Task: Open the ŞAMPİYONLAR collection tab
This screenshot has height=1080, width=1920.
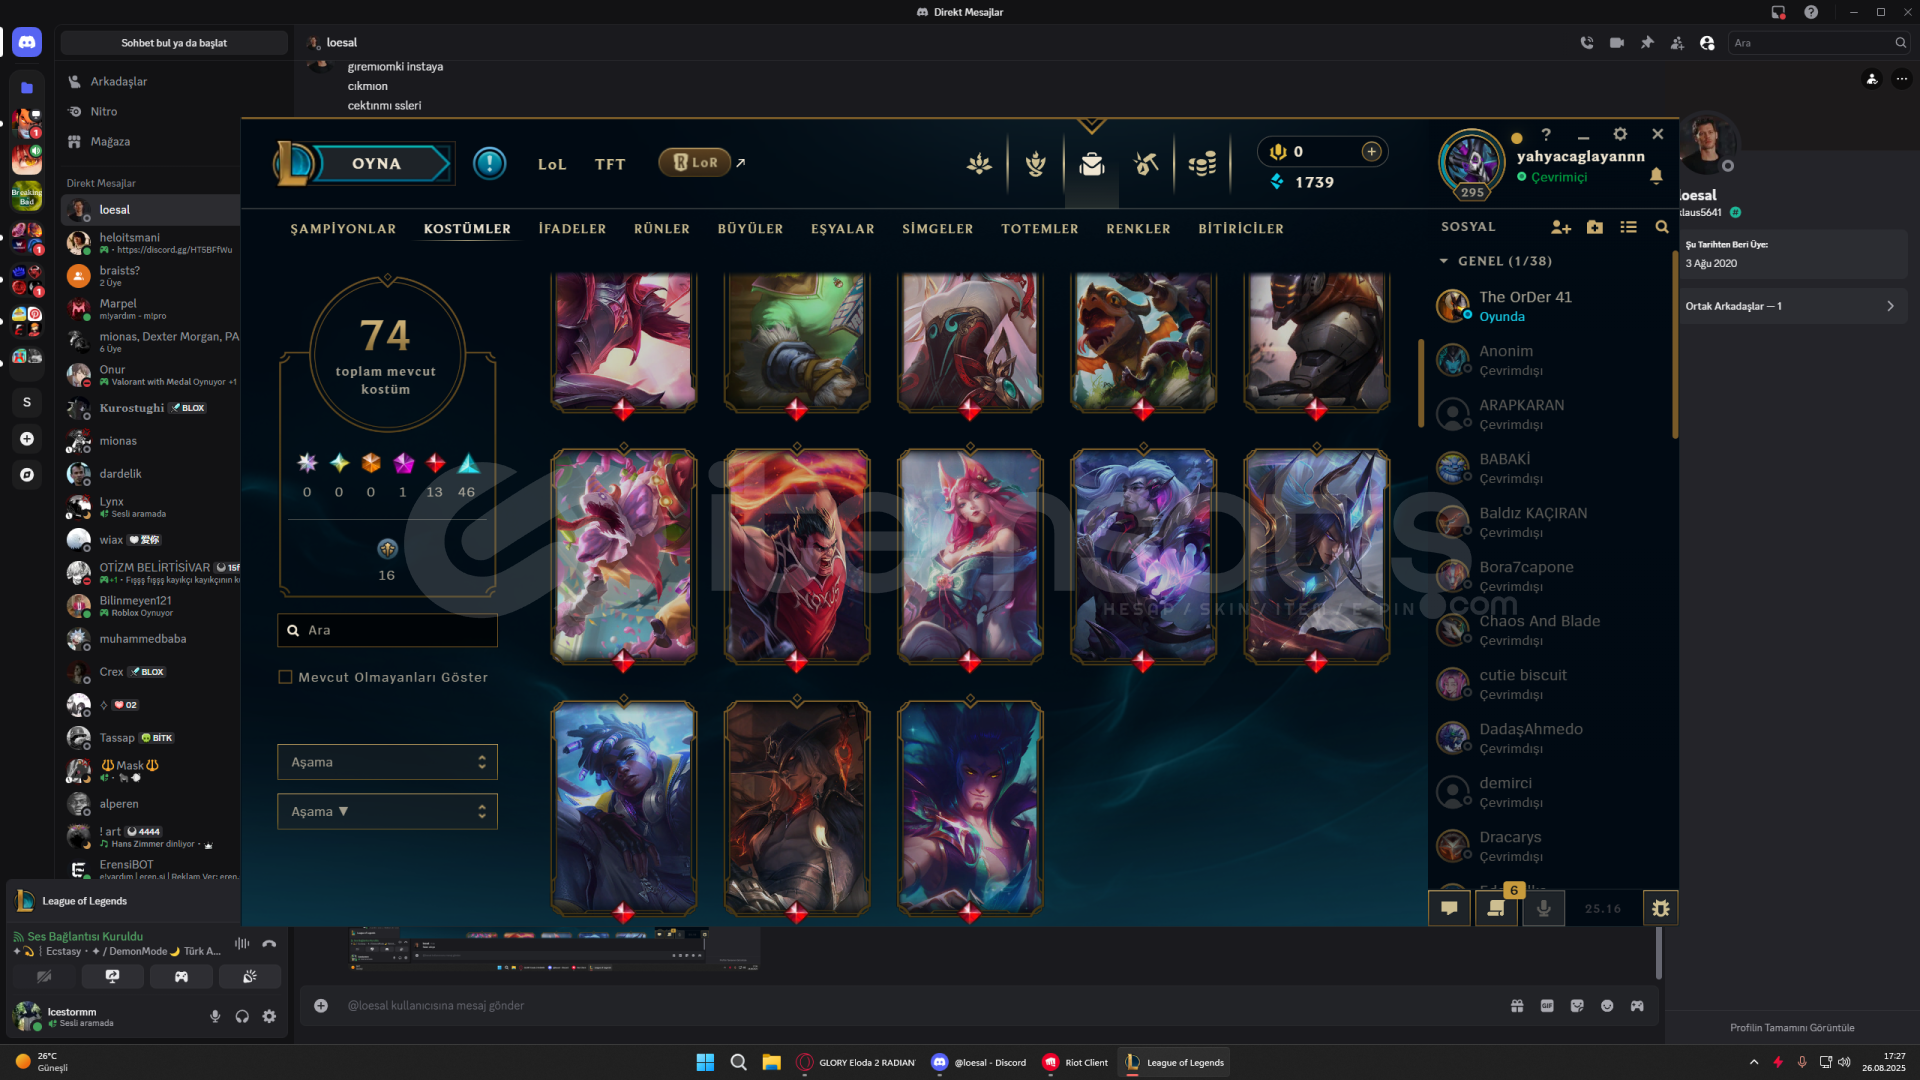Action: point(343,229)
